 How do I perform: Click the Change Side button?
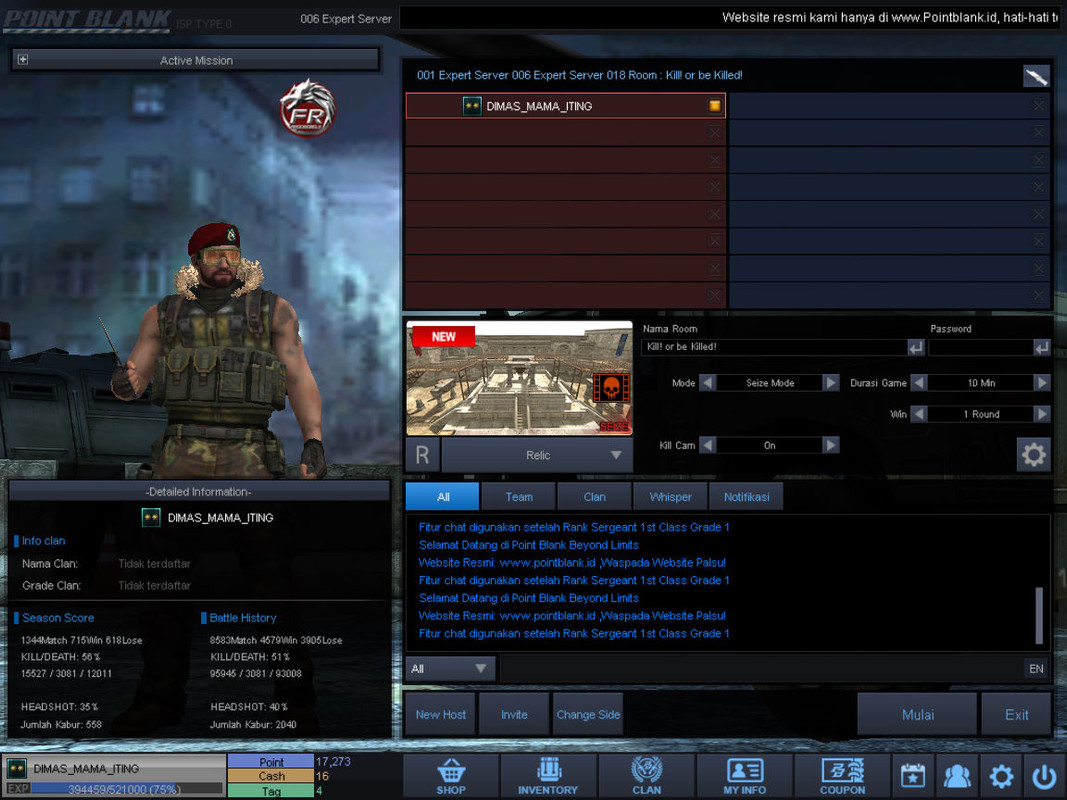(588, 714)
